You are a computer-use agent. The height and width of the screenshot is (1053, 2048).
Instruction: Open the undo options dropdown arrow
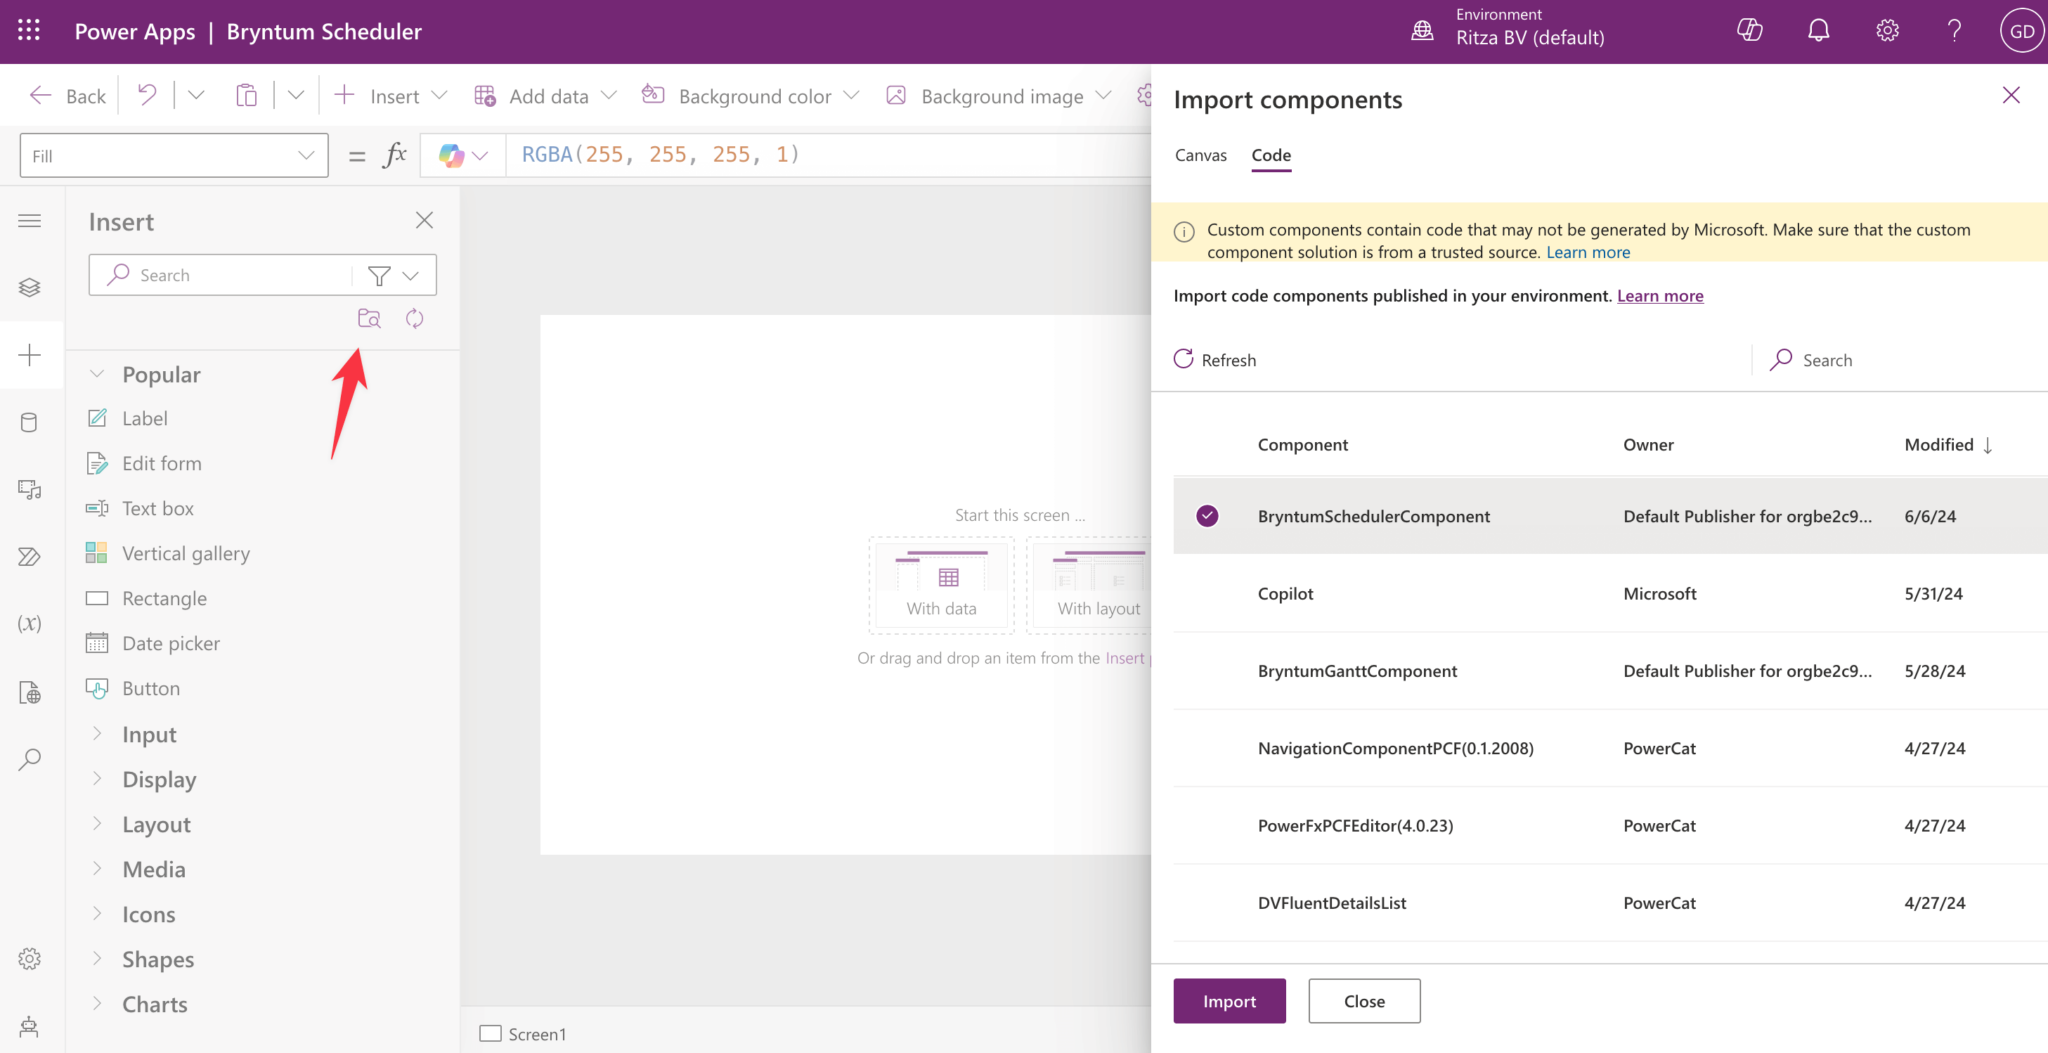(196, 96)
